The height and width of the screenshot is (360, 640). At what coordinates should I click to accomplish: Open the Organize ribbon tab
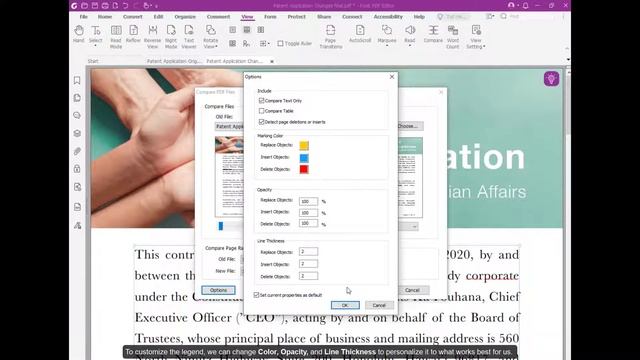(x=185, y=17)
